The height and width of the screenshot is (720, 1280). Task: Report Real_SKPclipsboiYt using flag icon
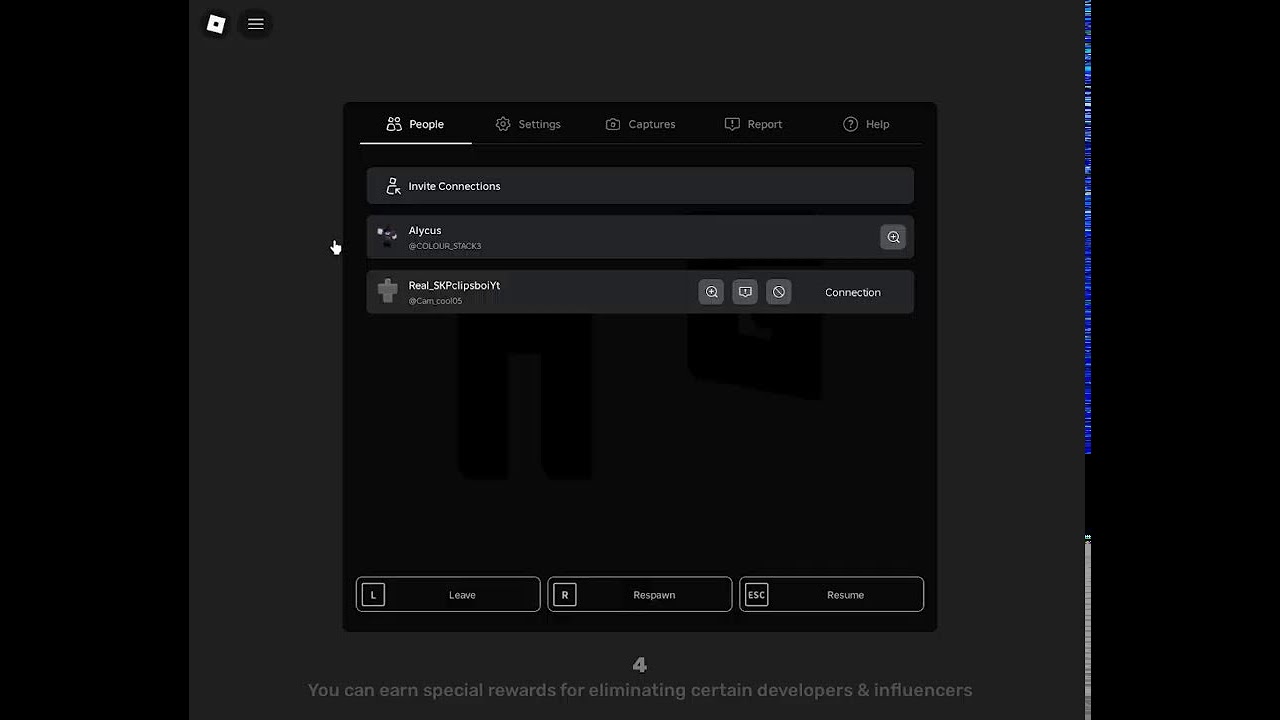745,292
